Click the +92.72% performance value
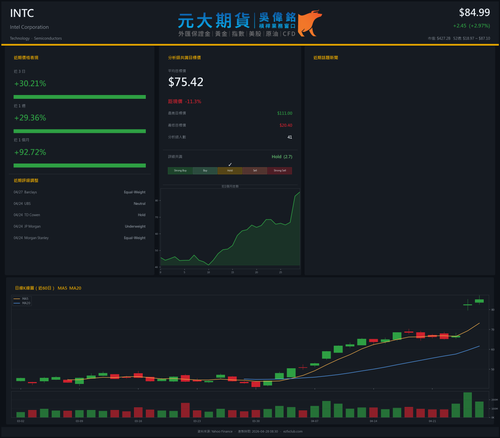 coord(30,152)
